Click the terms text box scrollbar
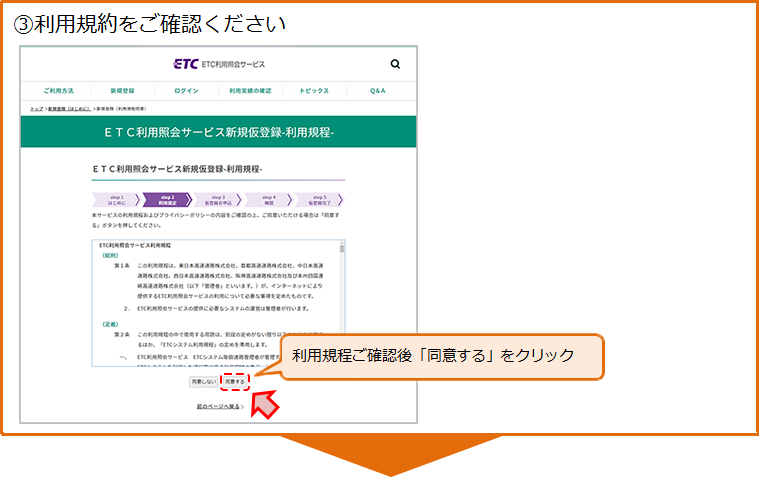759x500 pixels. [x=341, y=300]
